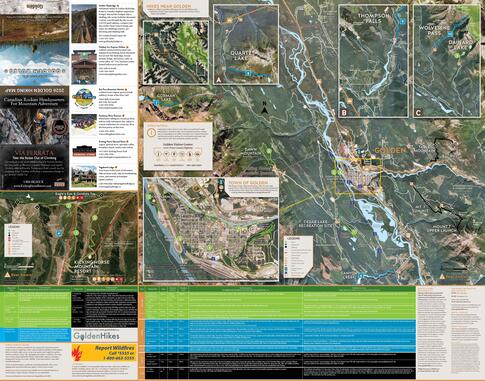Viewport: 485px width, 381px height.
Task: Click the Town of Golden heading
Action: pos(248,183)
